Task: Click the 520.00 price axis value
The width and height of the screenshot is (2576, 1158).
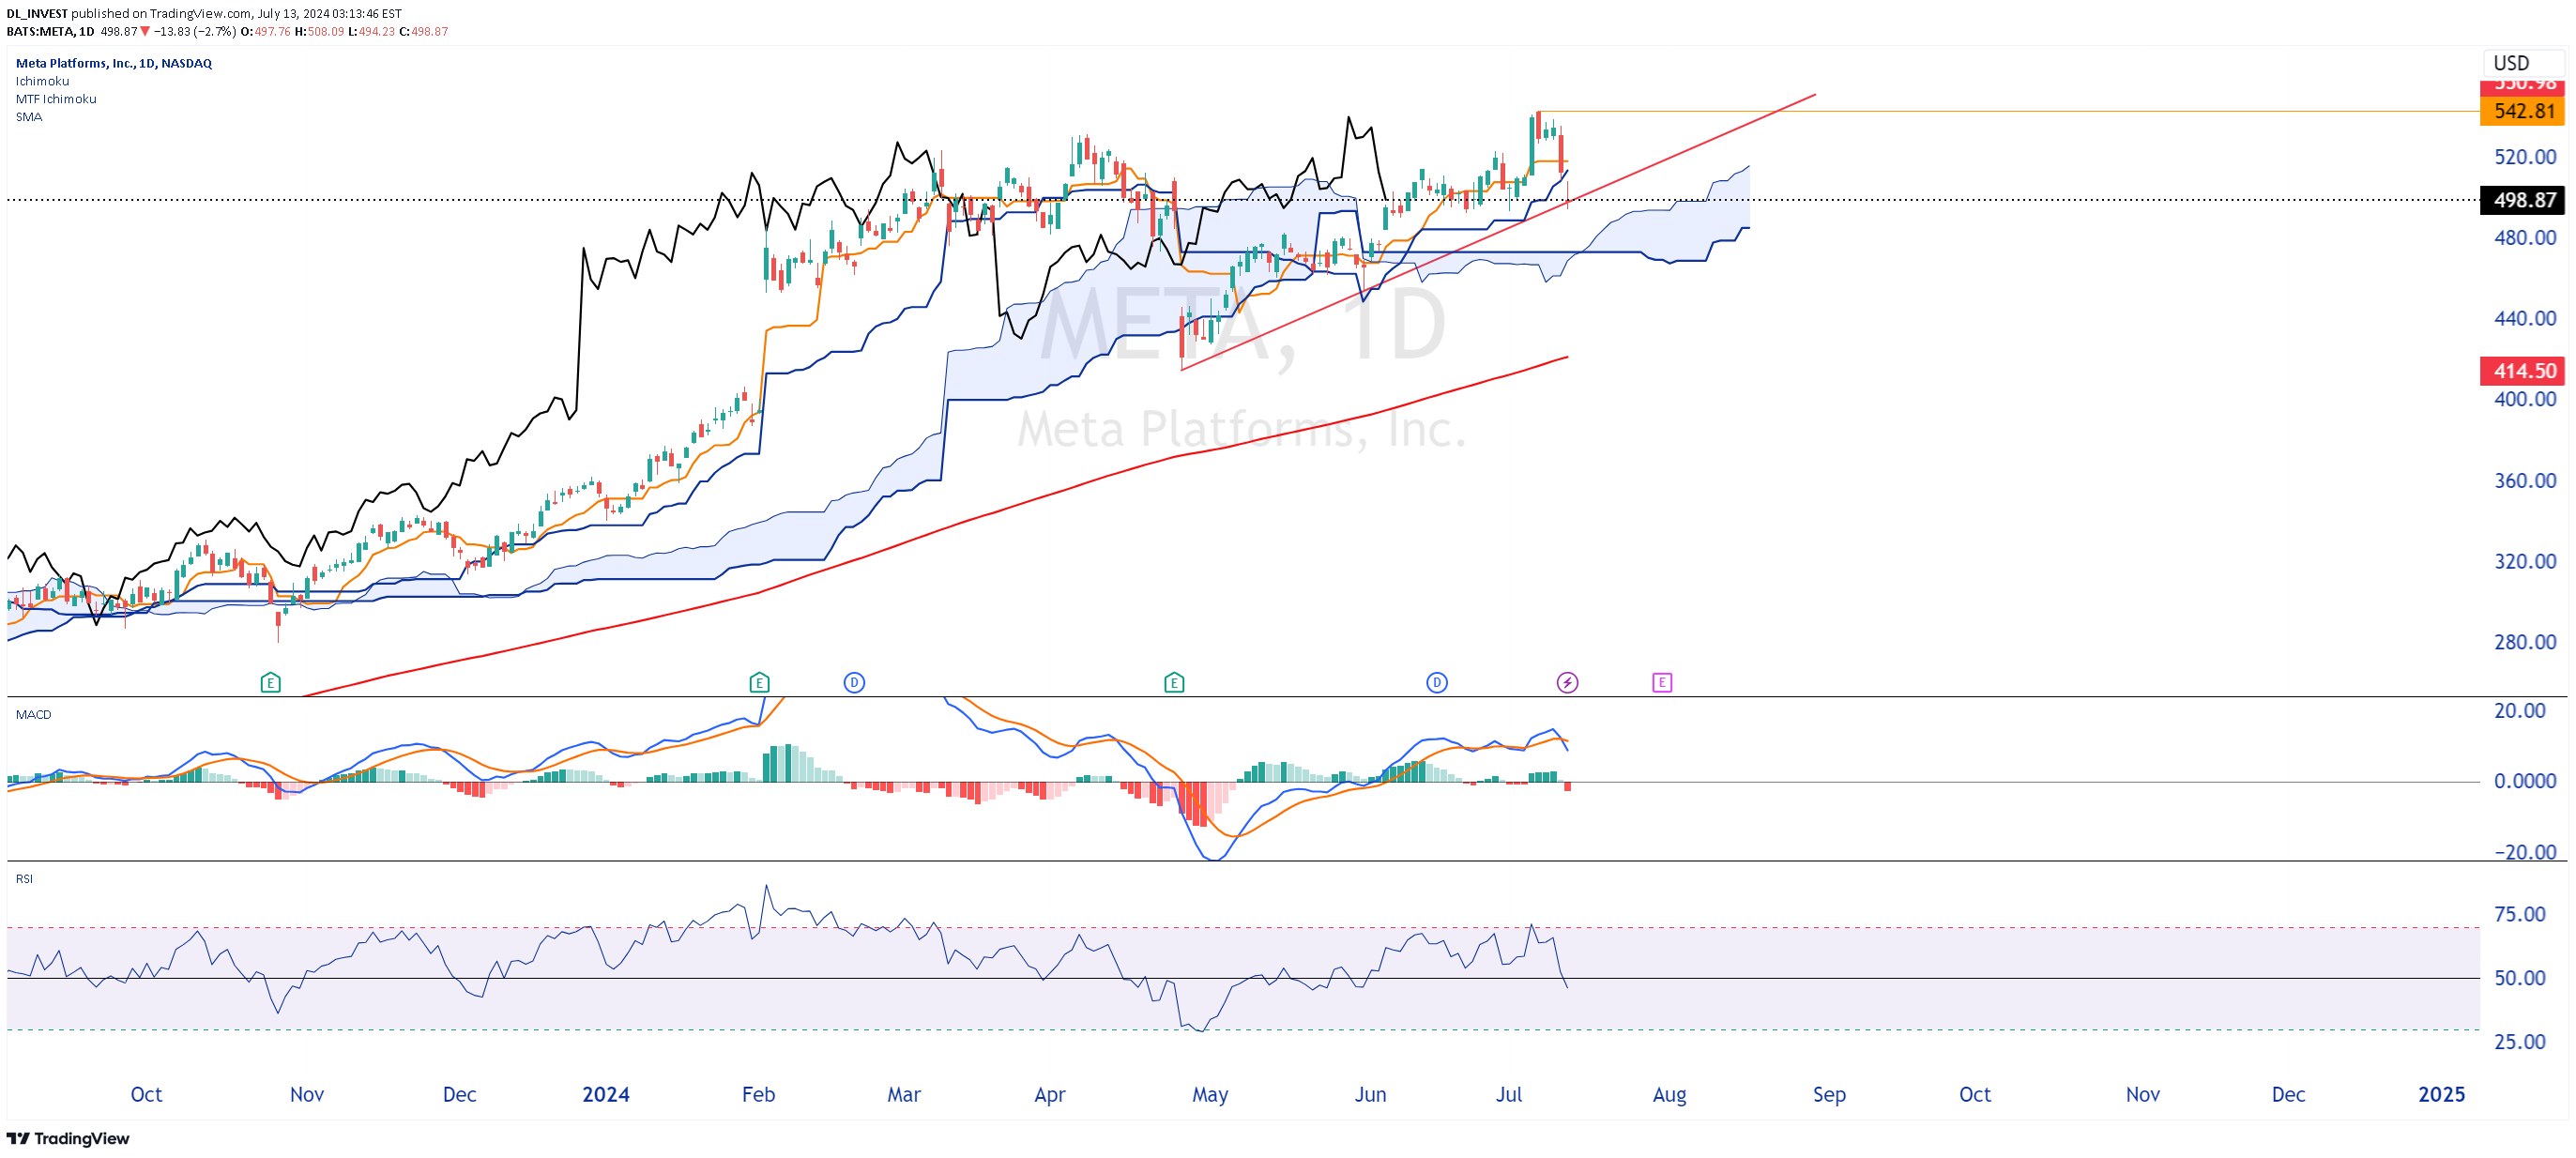Action: (x=2525, y=157)
